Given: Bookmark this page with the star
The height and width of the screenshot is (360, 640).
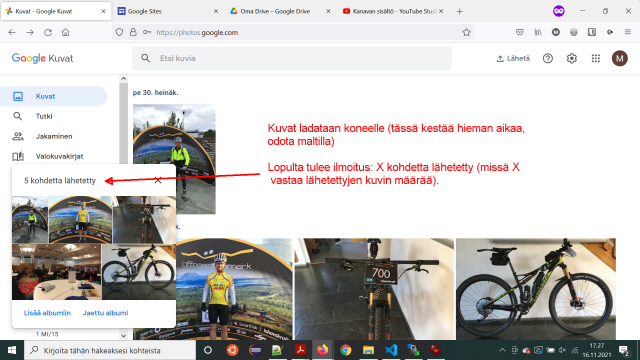Looking at the screenshot, I should [x=466, y=32].
